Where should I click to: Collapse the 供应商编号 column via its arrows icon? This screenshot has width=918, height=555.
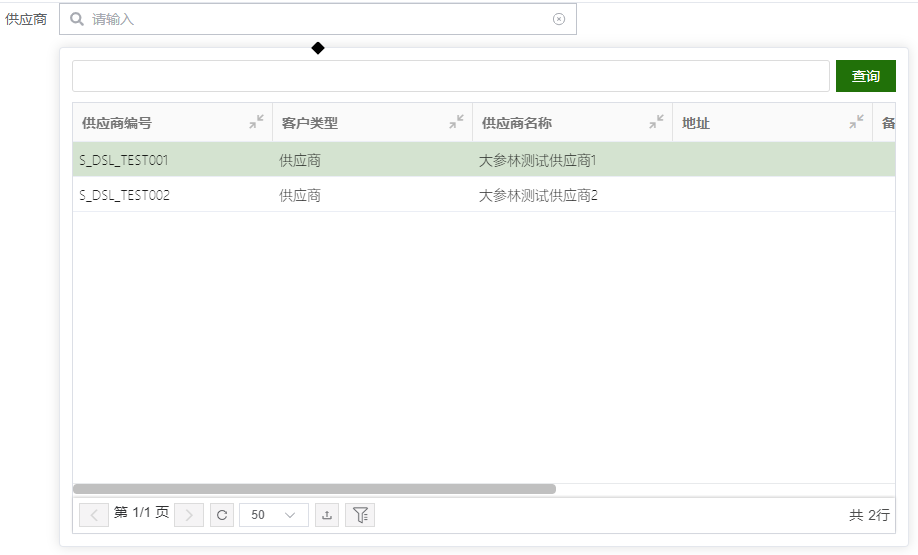(256, 122)
